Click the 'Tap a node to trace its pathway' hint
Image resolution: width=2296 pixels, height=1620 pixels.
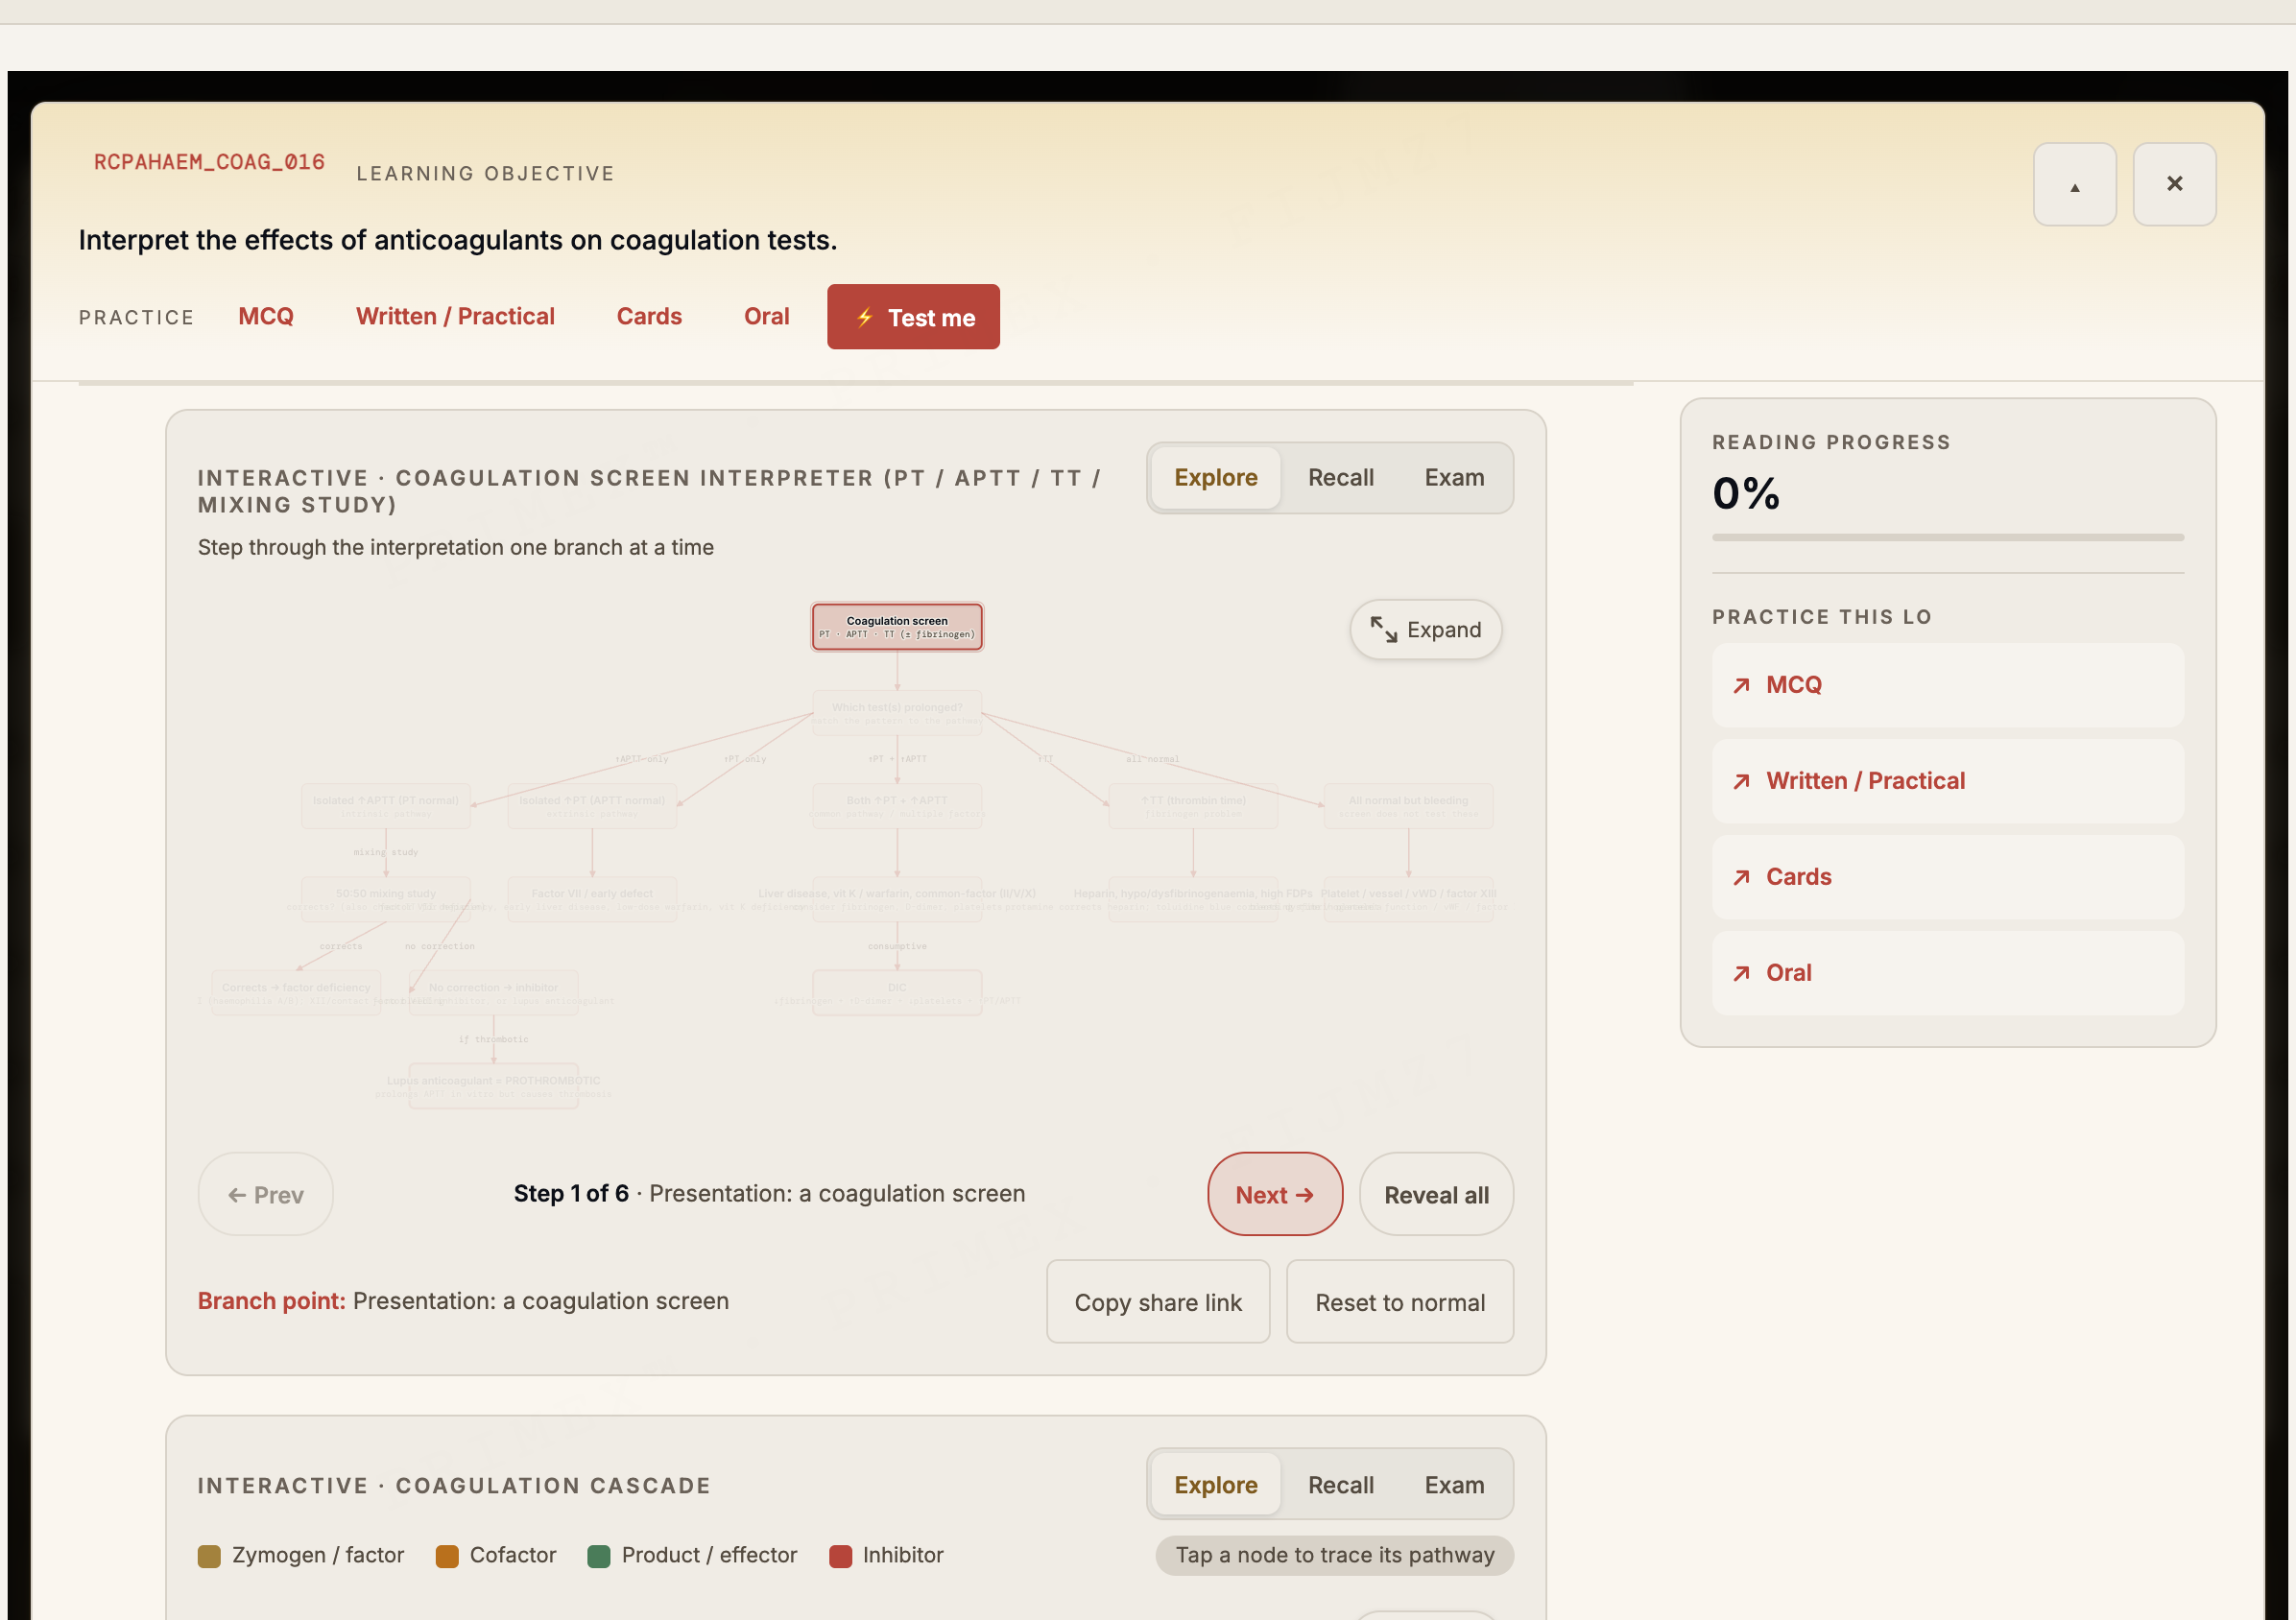pyautogui.click(x=1335, y=1556)
